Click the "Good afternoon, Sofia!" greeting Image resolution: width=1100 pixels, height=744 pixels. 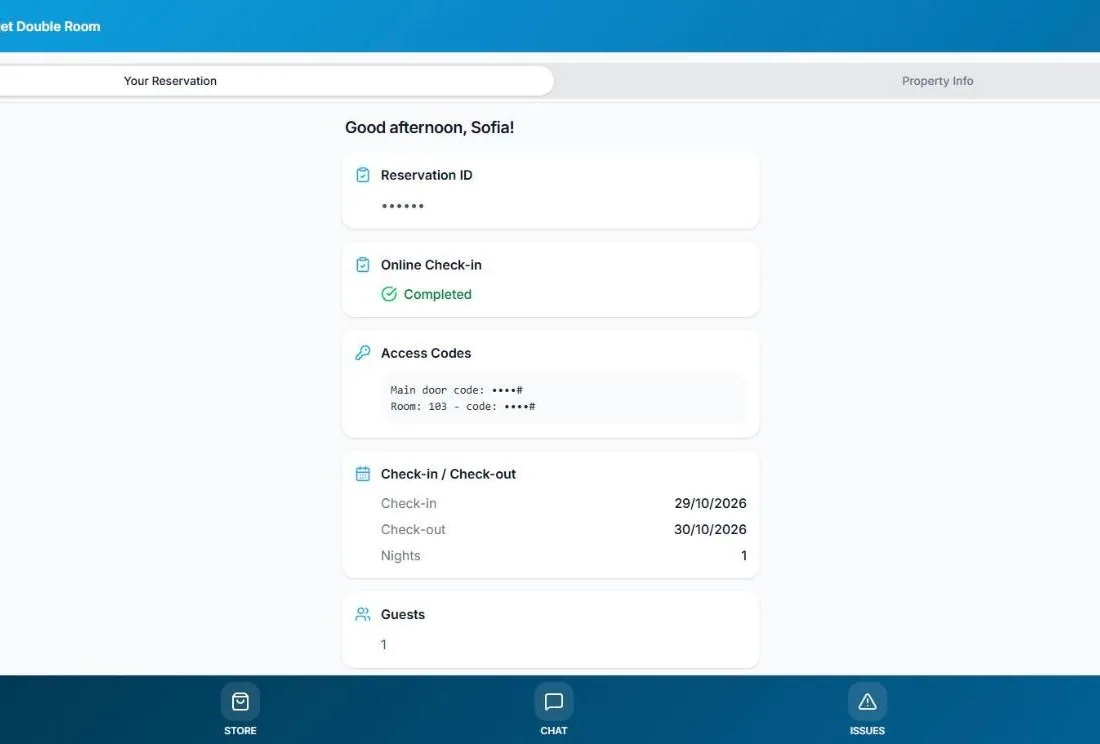pyautogui.click(x=429, y=128)
